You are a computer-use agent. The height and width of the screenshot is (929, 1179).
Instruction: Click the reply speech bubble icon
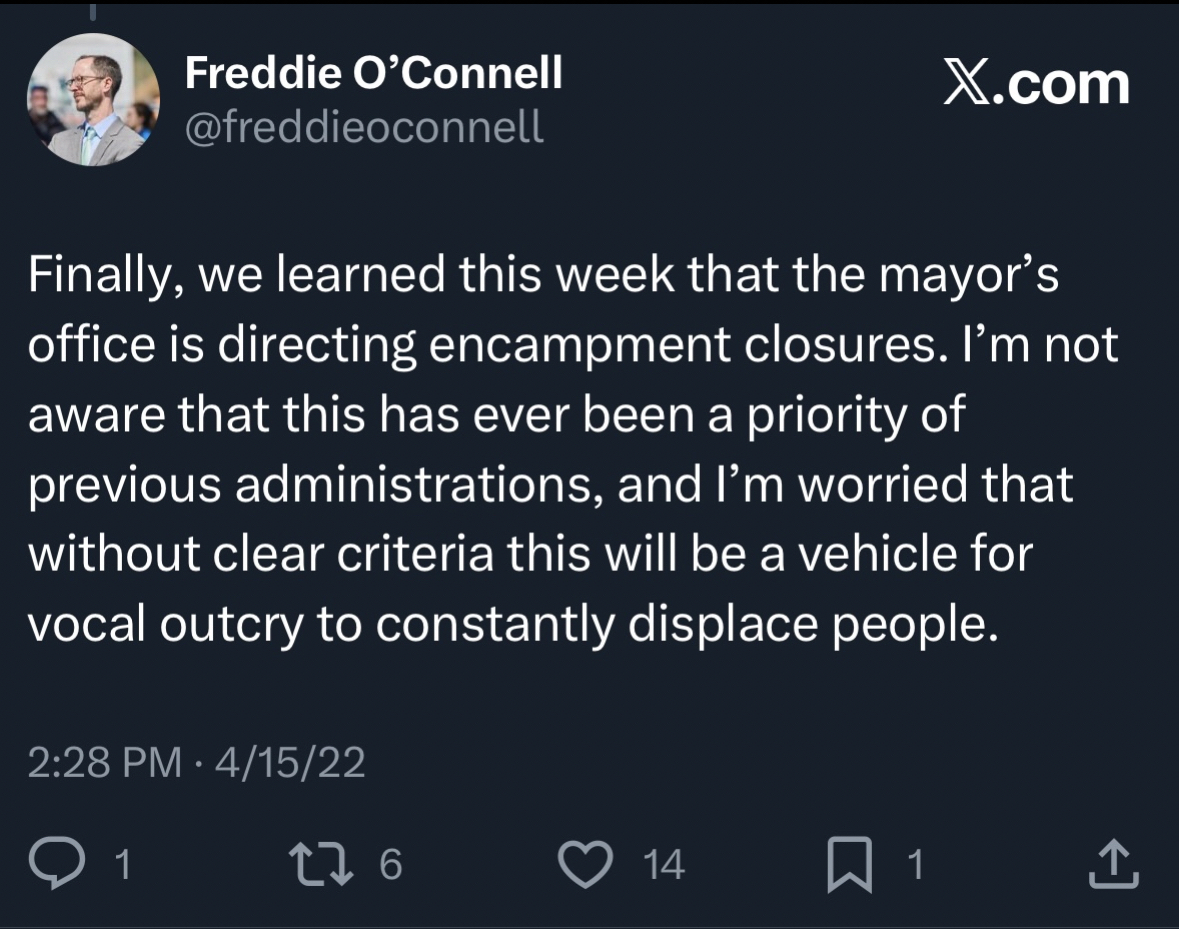[59, 864]
